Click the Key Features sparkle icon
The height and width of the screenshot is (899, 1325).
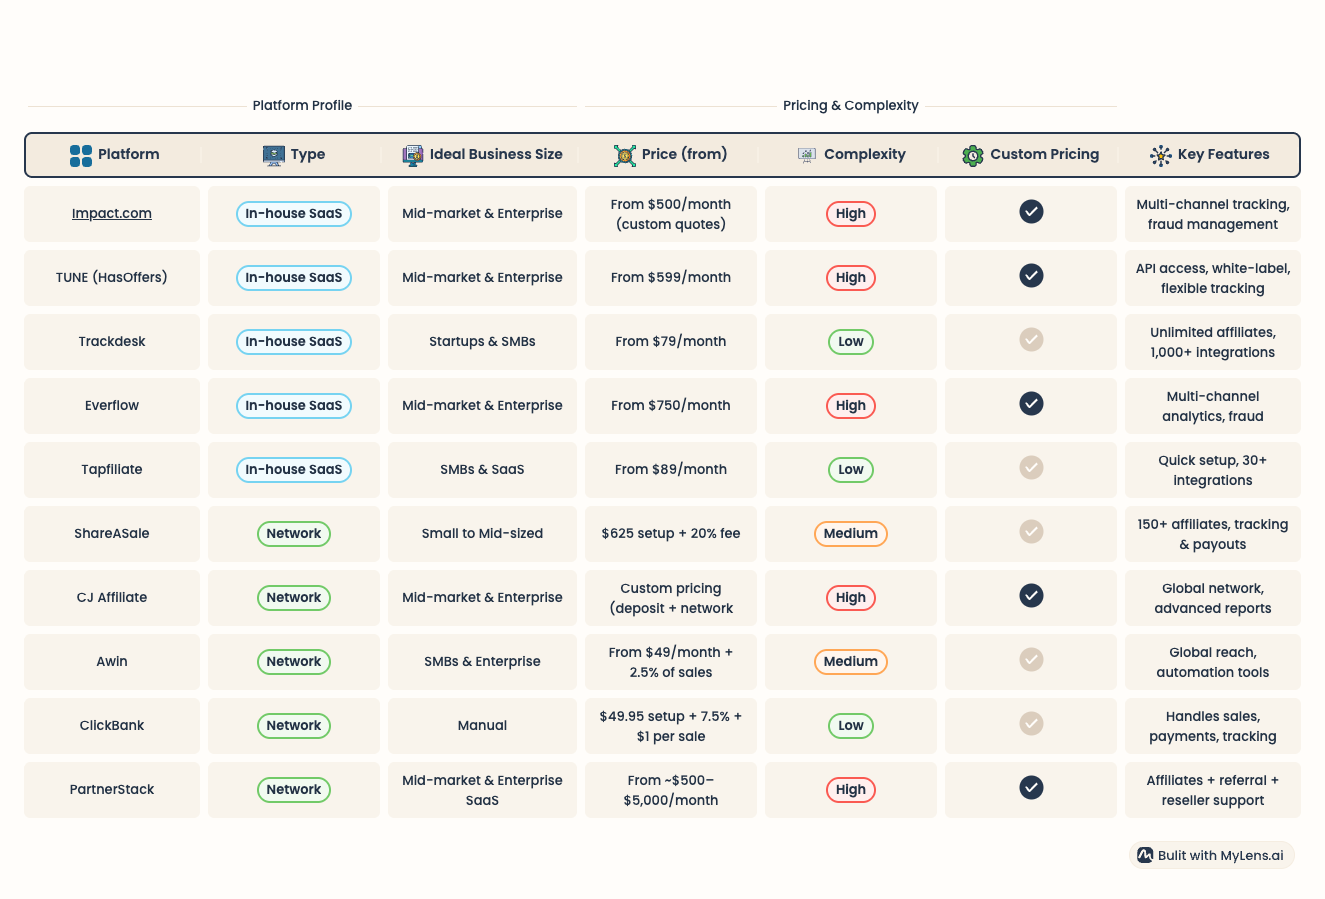tap(1161, 155)
